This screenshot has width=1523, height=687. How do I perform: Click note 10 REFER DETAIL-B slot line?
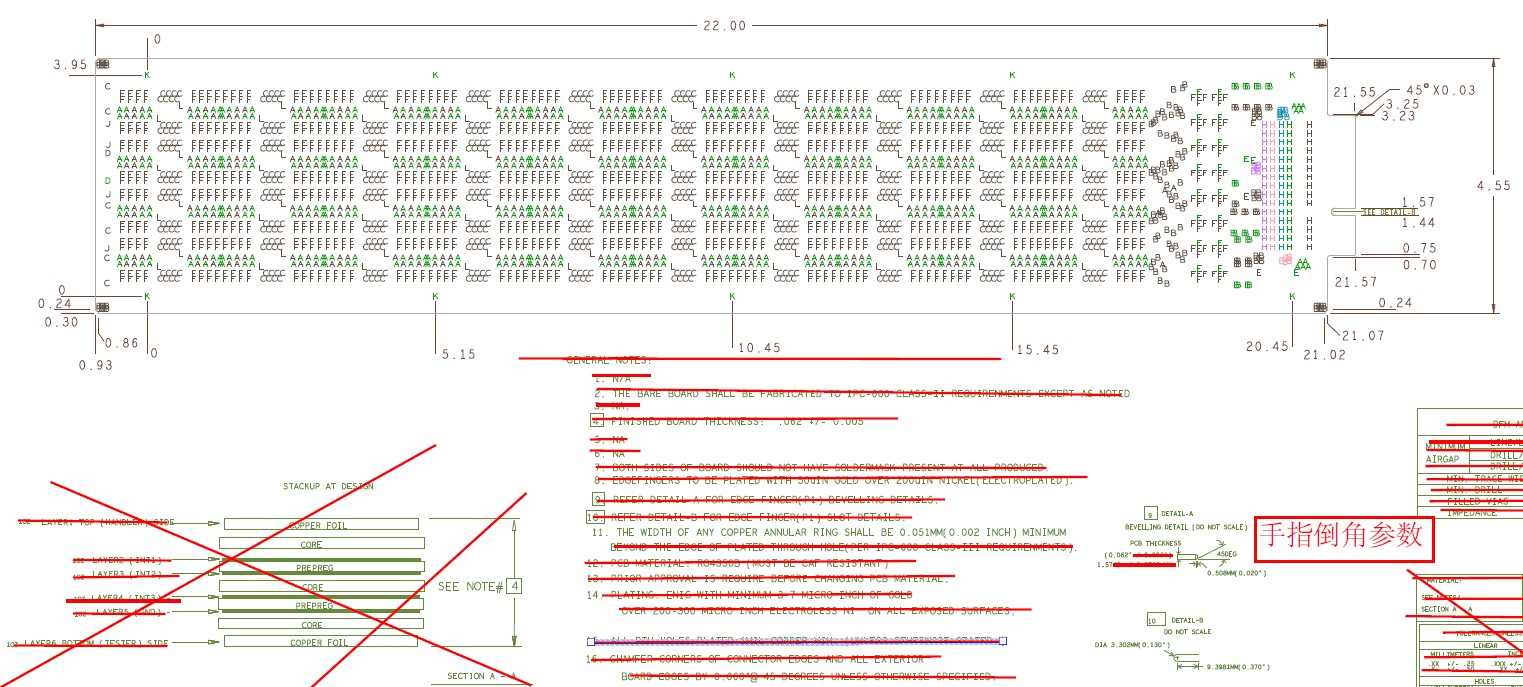click(746, 517)
